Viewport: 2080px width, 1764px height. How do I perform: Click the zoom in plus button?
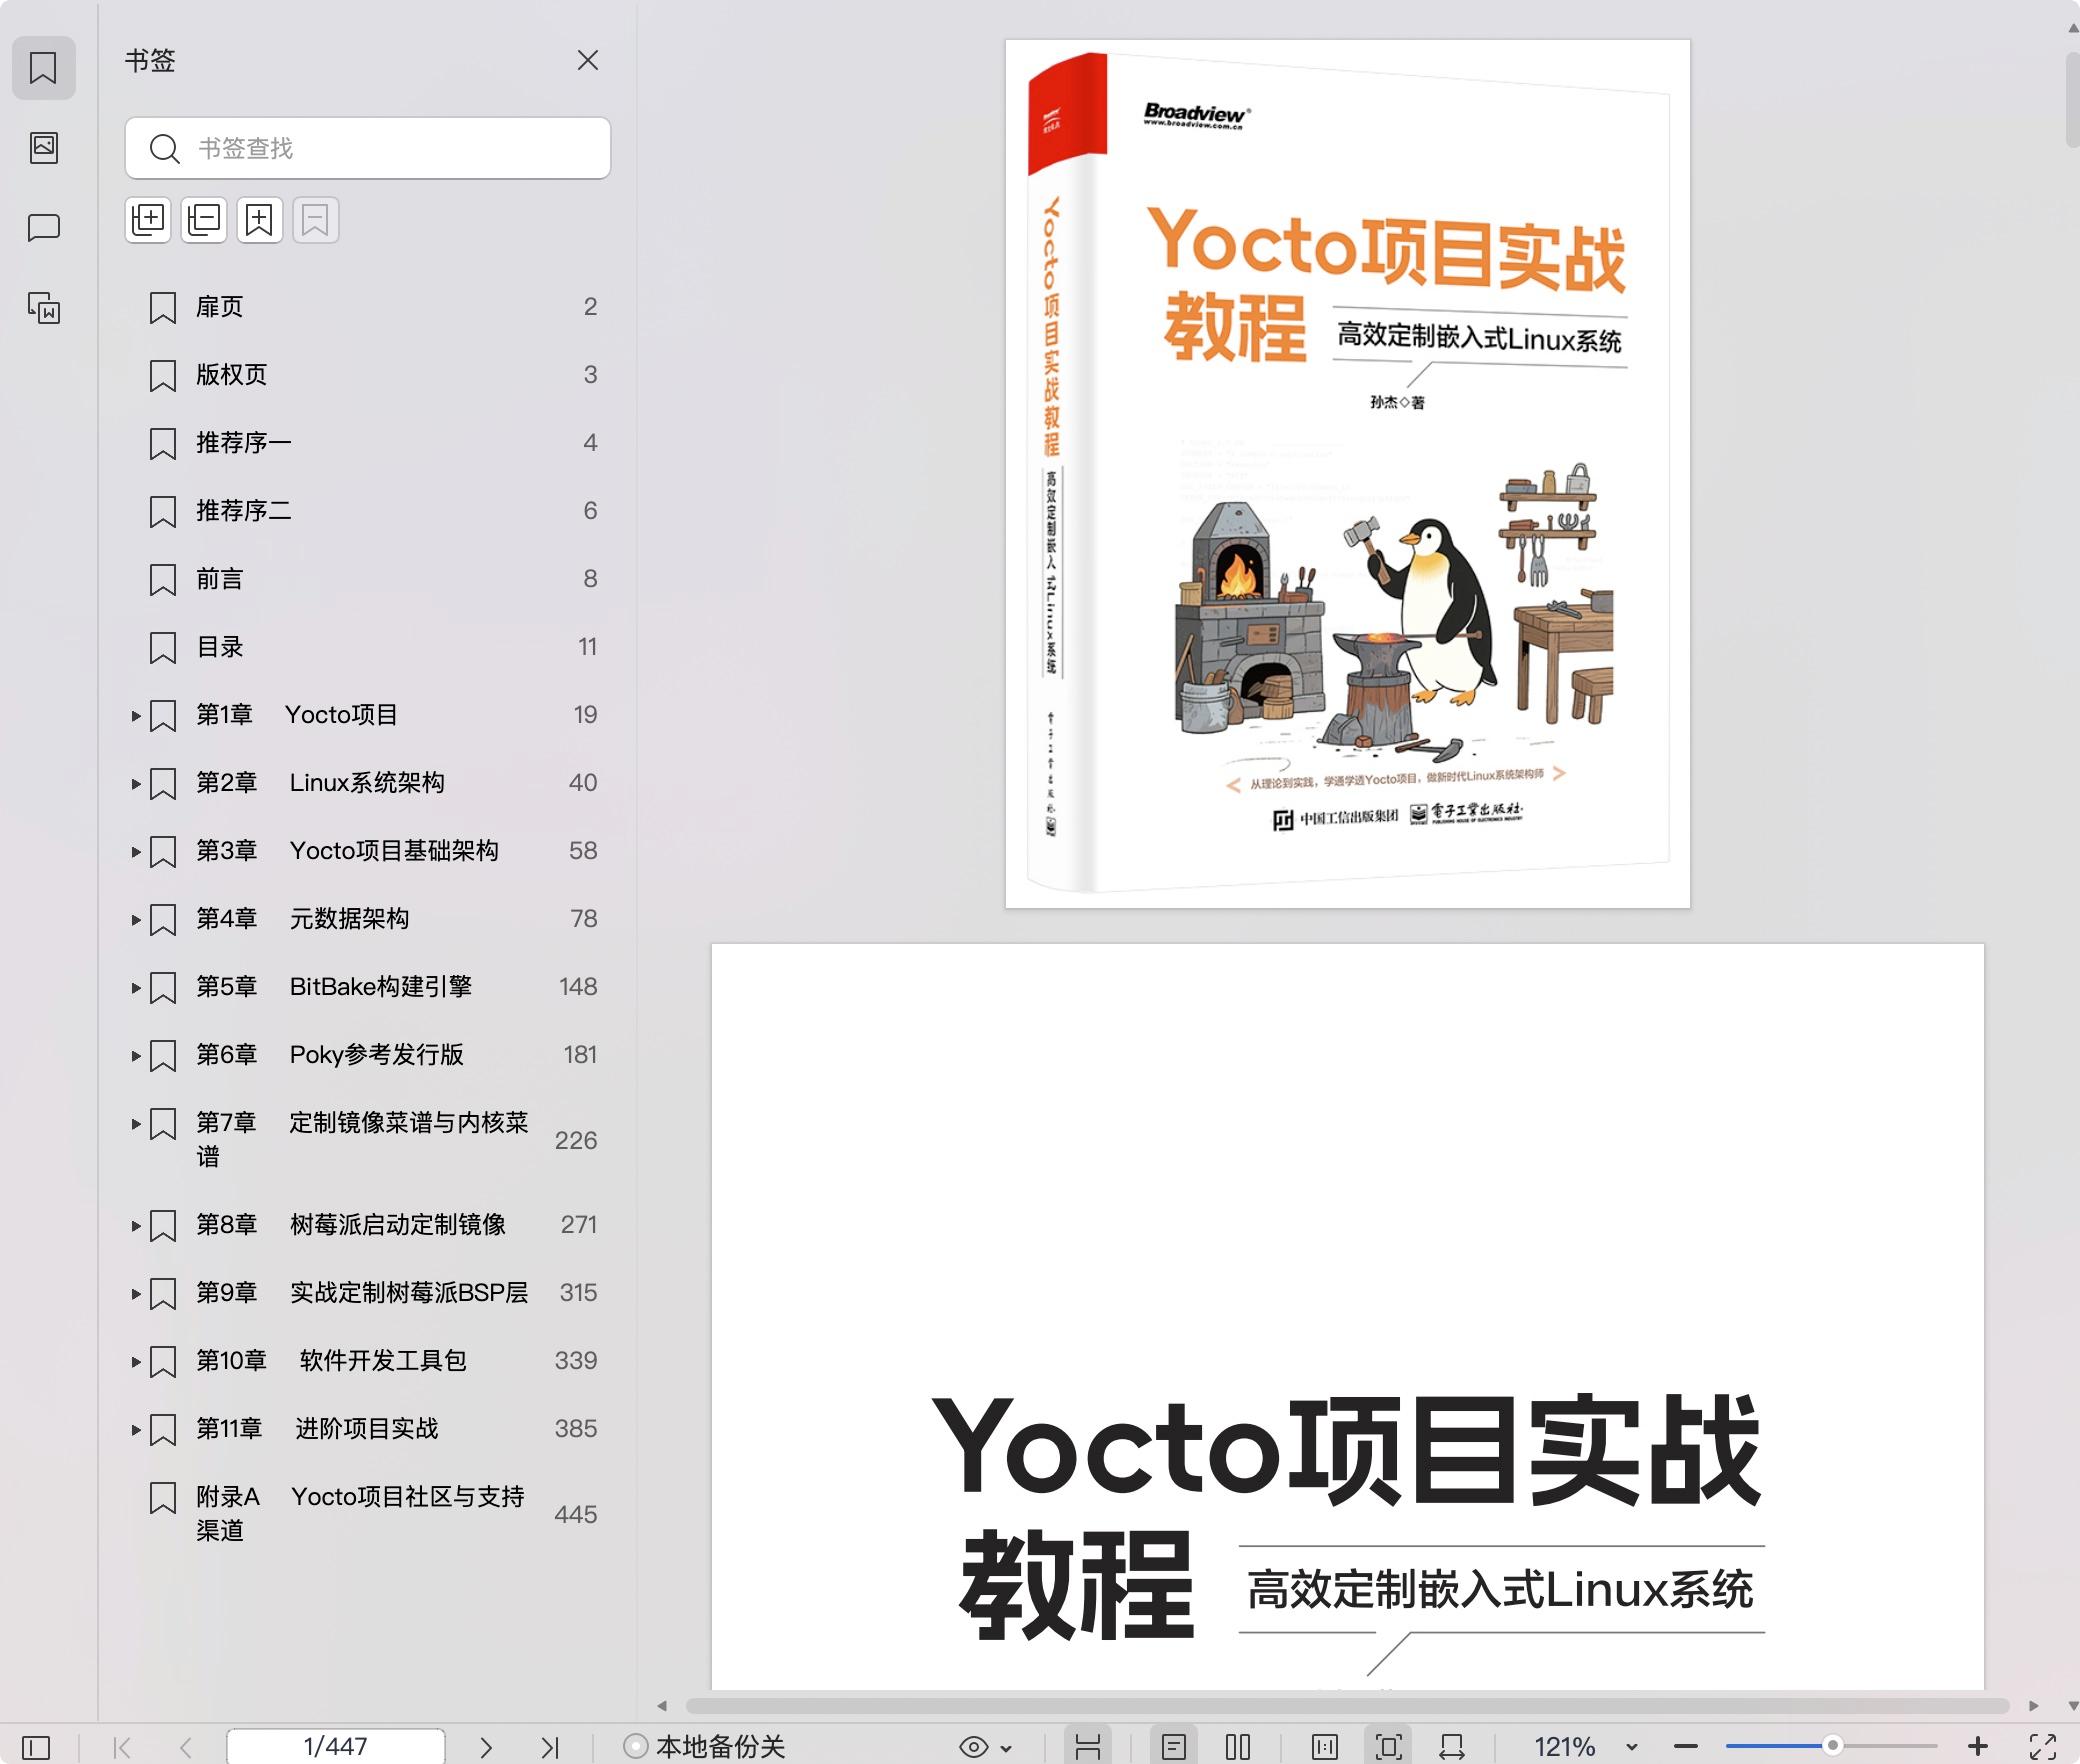pyautogui.click(x=1977, y=1746)
